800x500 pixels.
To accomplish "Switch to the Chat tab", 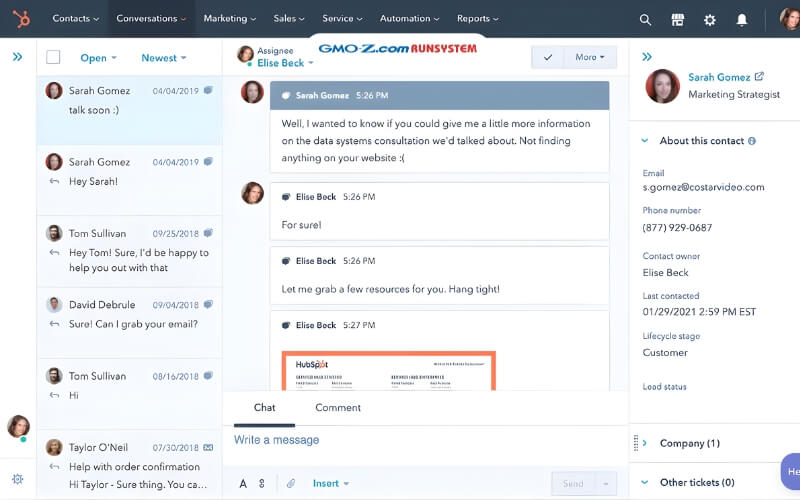I will click(264, 408).
